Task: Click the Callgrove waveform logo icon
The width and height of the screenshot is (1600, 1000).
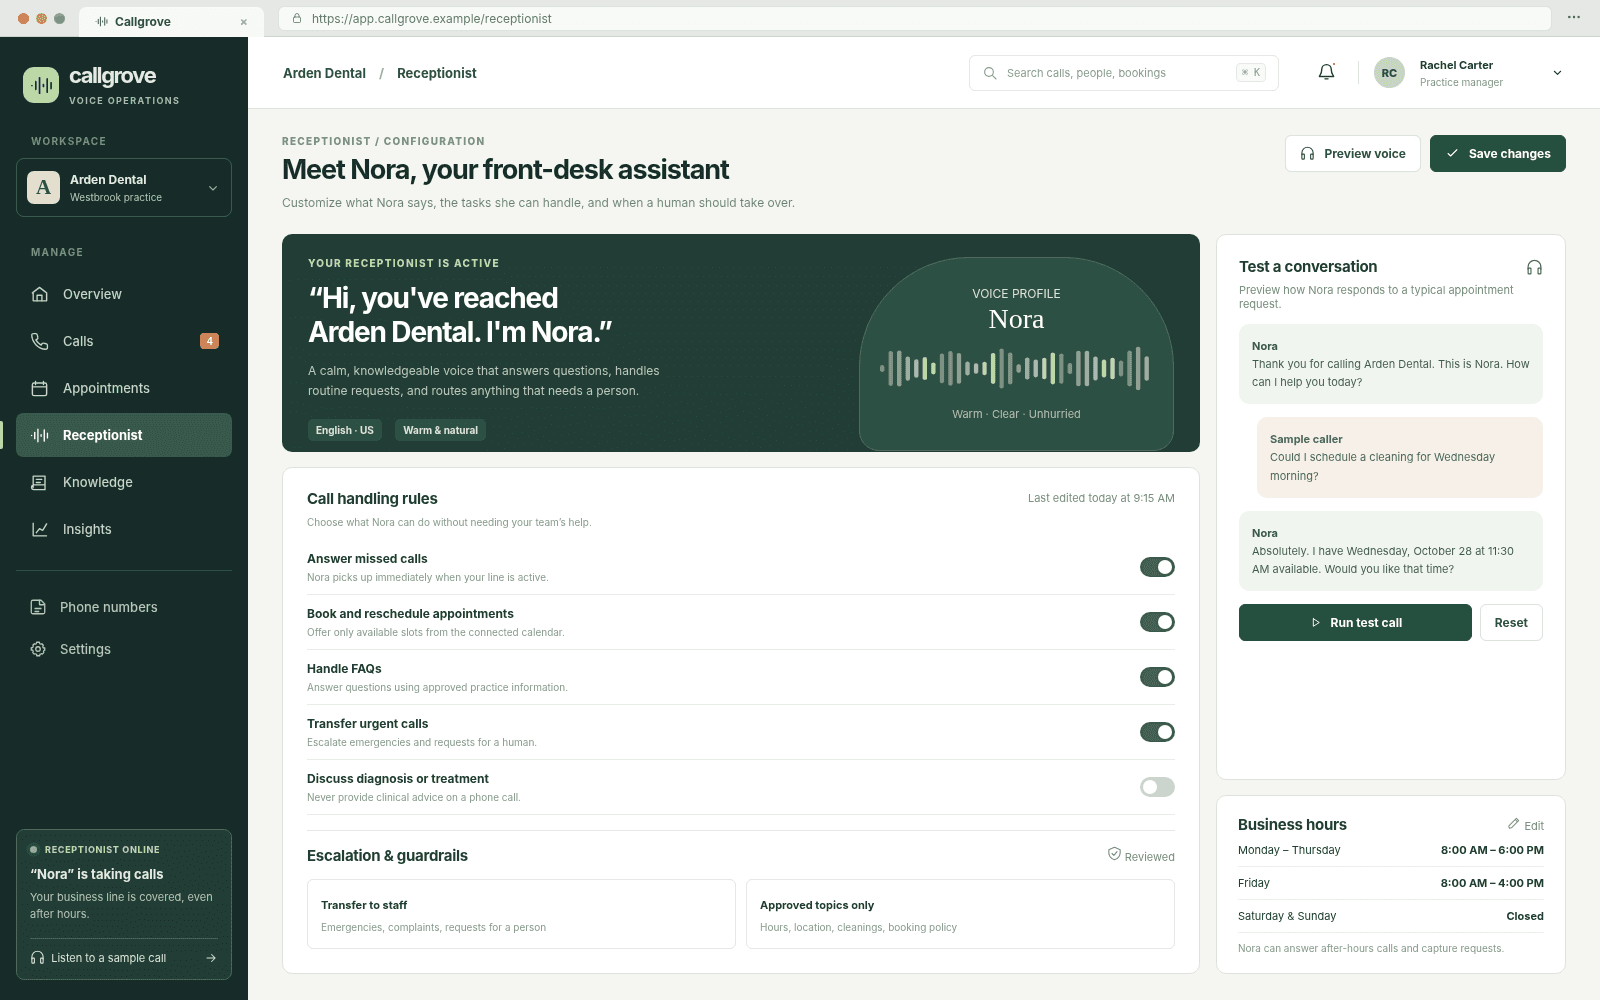Action: (x=41, y=85)
